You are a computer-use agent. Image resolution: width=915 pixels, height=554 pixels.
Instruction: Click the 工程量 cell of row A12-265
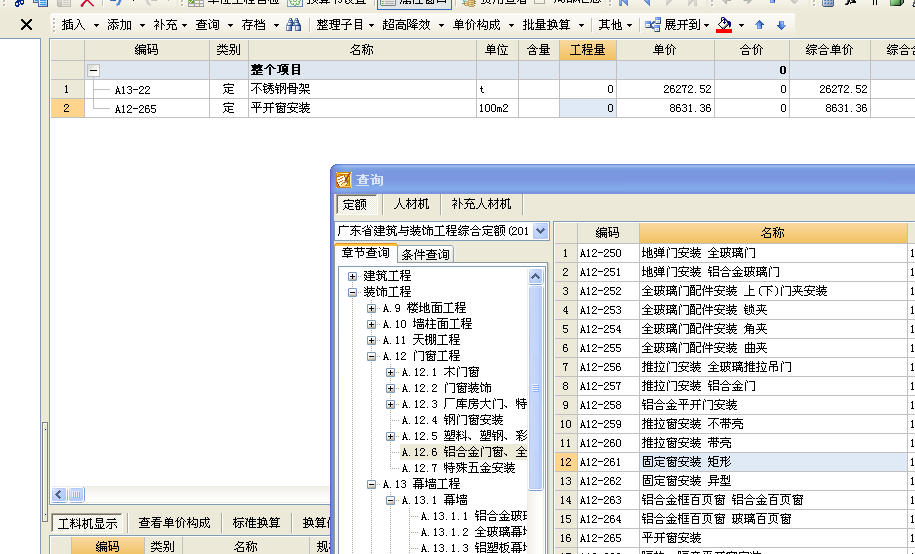(588, 108)
